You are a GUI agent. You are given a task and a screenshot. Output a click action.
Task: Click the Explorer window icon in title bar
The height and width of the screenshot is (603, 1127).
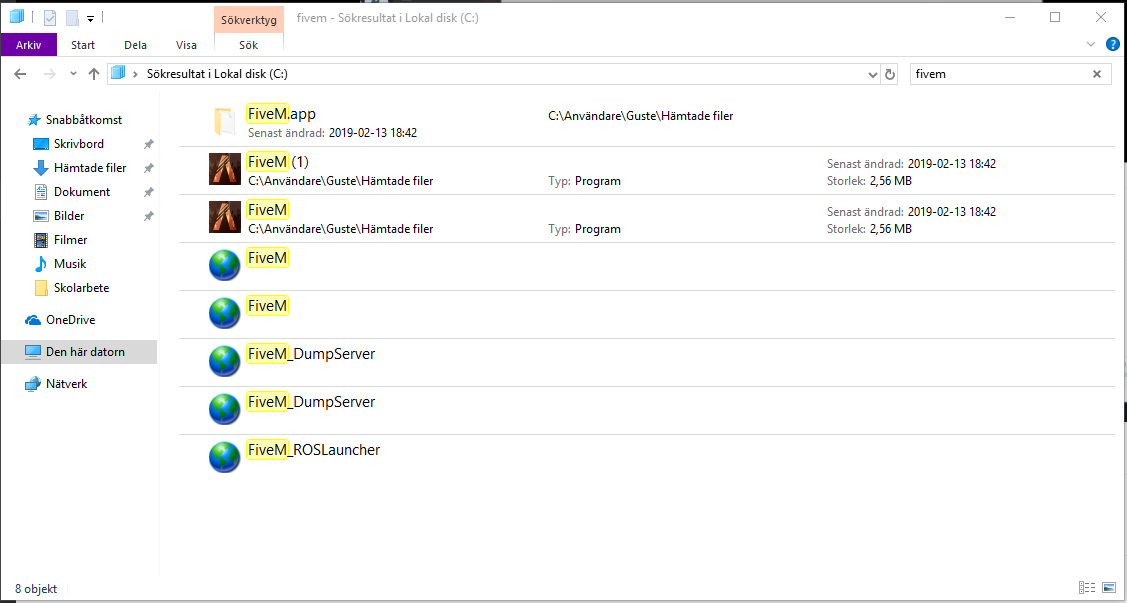[x=17, y=17]
